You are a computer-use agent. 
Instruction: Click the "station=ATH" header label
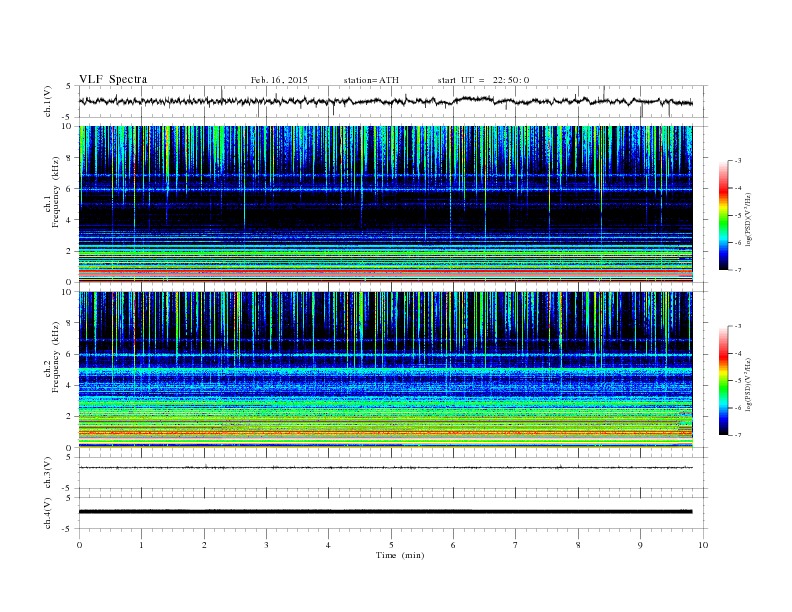(x=371, y=80)
